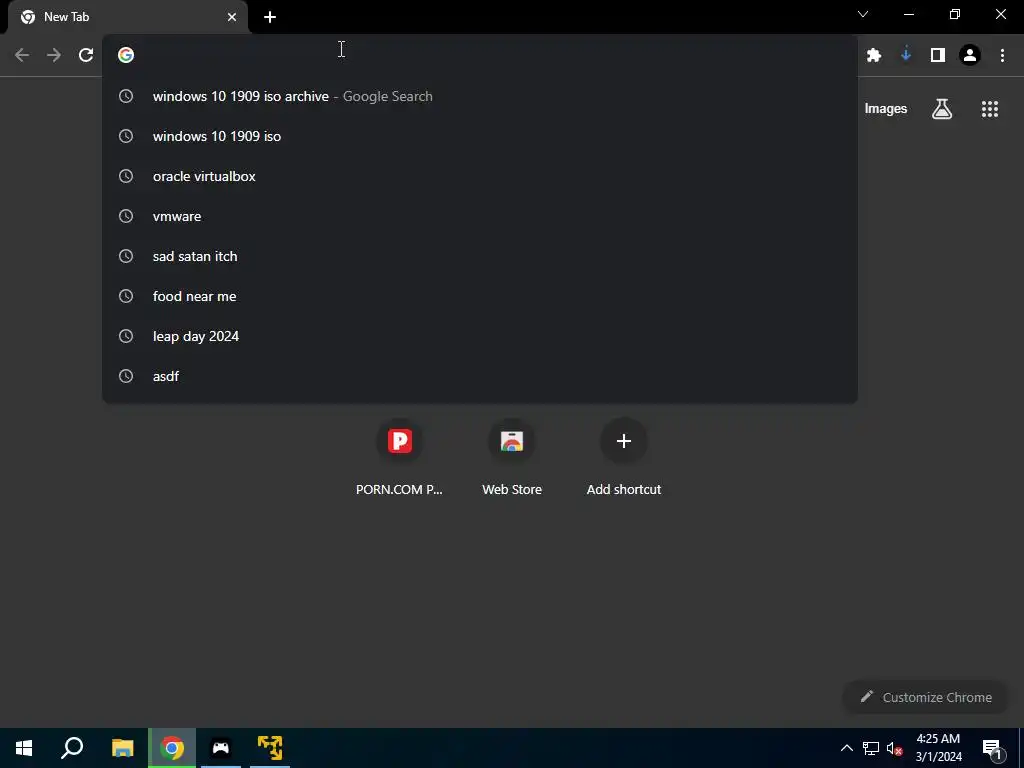
Task: Open the yellow network taskbar app
Action: tap(270, 748)
